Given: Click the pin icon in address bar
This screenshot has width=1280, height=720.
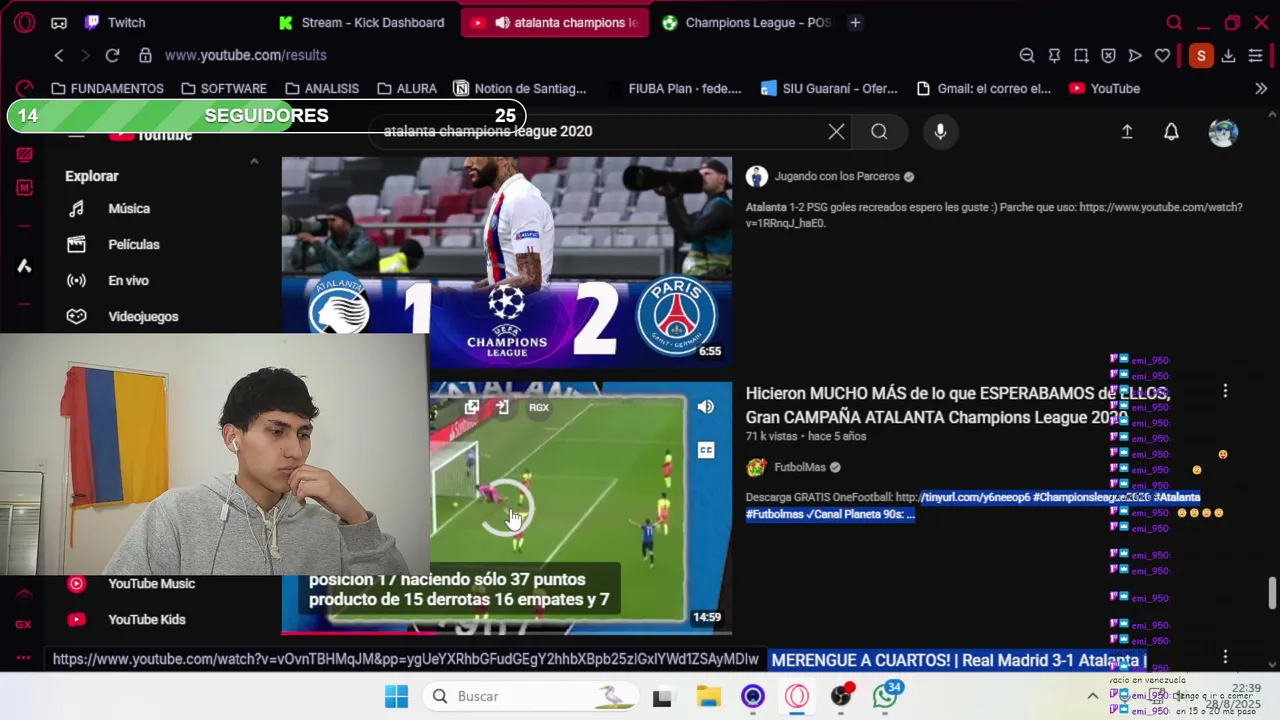Looking at the screenshot, I should coord(1054,56).
